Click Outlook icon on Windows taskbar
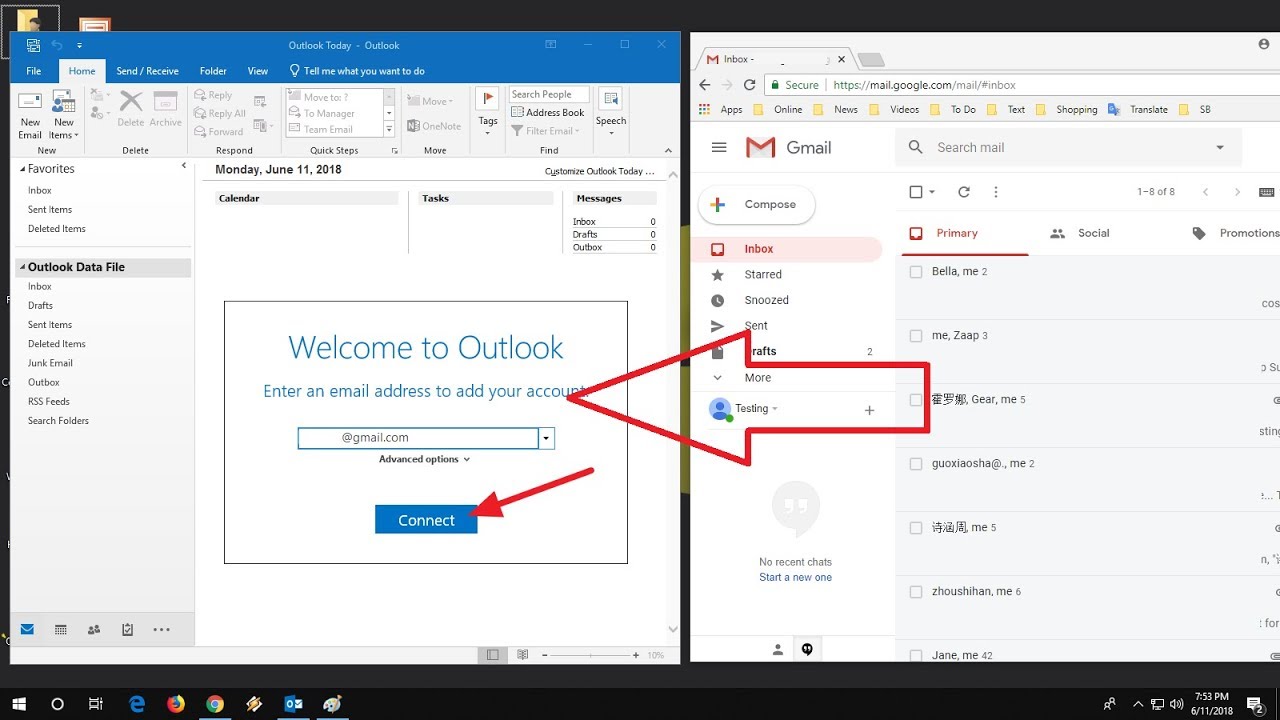Viewport: 1280px width, 720px height. pyautogui.click(x=294, y=704)
